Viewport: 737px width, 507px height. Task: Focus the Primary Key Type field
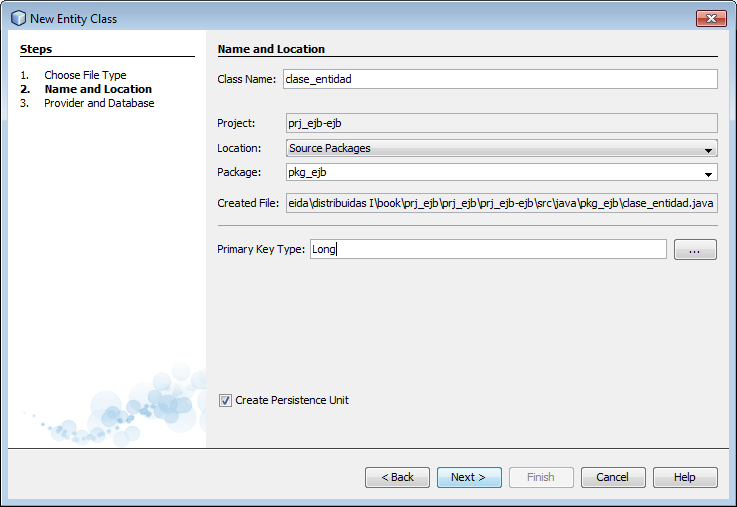point(487,249)
